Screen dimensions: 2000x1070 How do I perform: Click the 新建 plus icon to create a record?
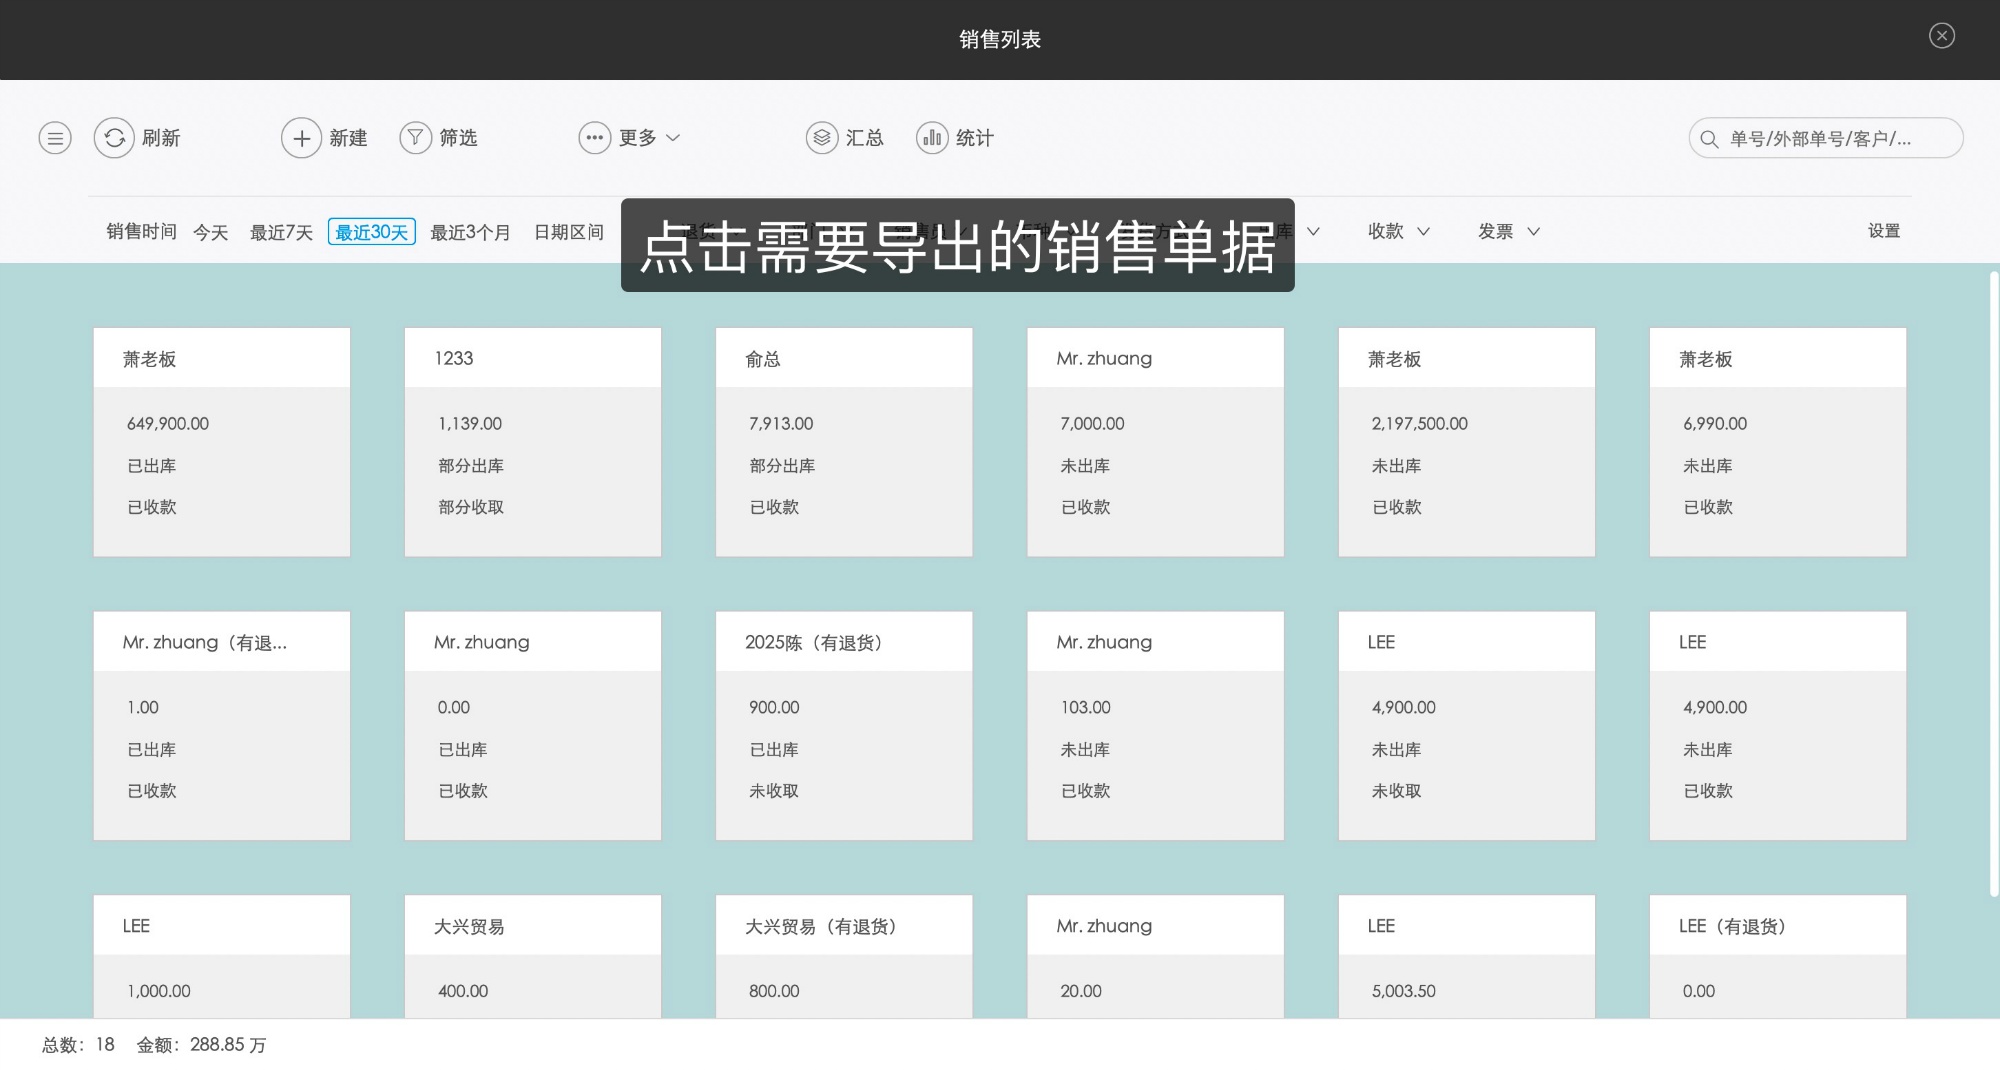302,138
